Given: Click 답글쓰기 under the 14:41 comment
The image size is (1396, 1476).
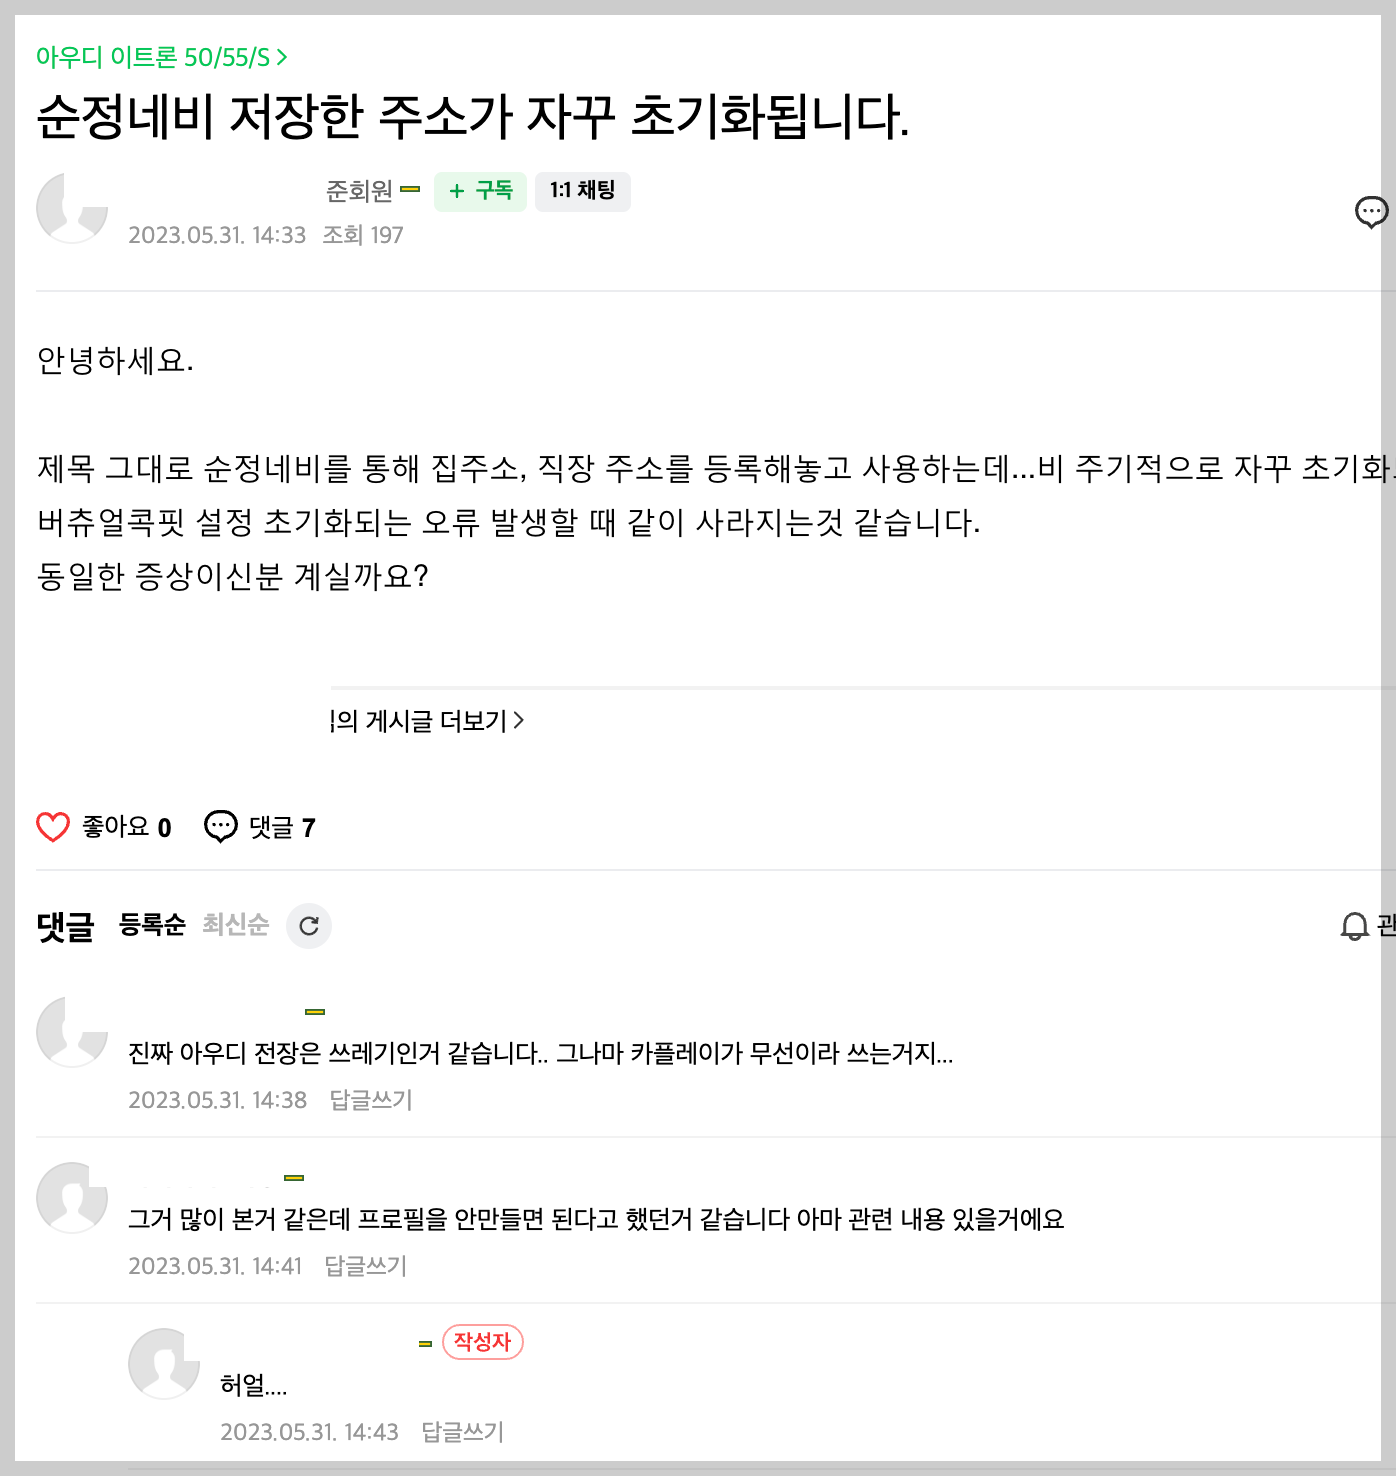Looking at the screenshot, I should tap(366, 1266).
